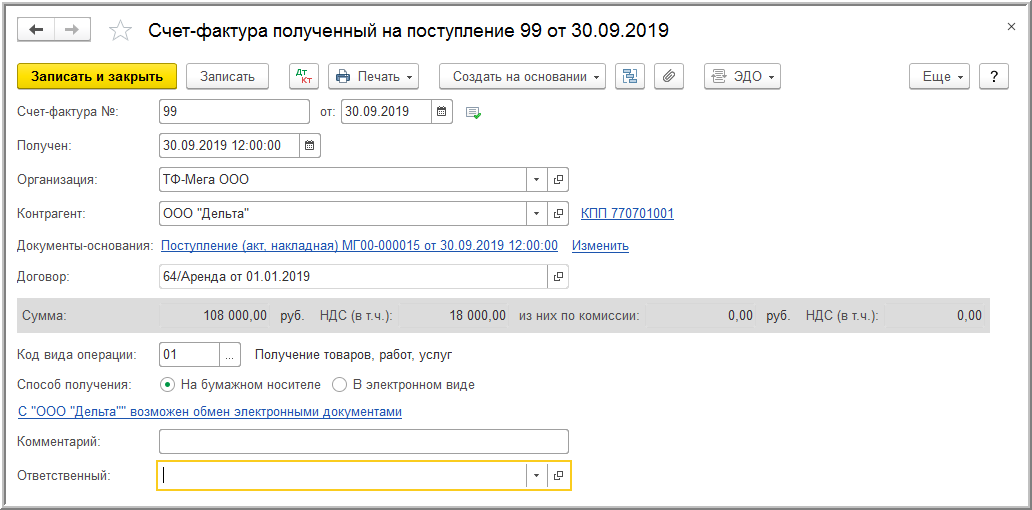Open the Договор field details icon
The width and height of the screenshot is (1032, 510).
click(558, 277)
